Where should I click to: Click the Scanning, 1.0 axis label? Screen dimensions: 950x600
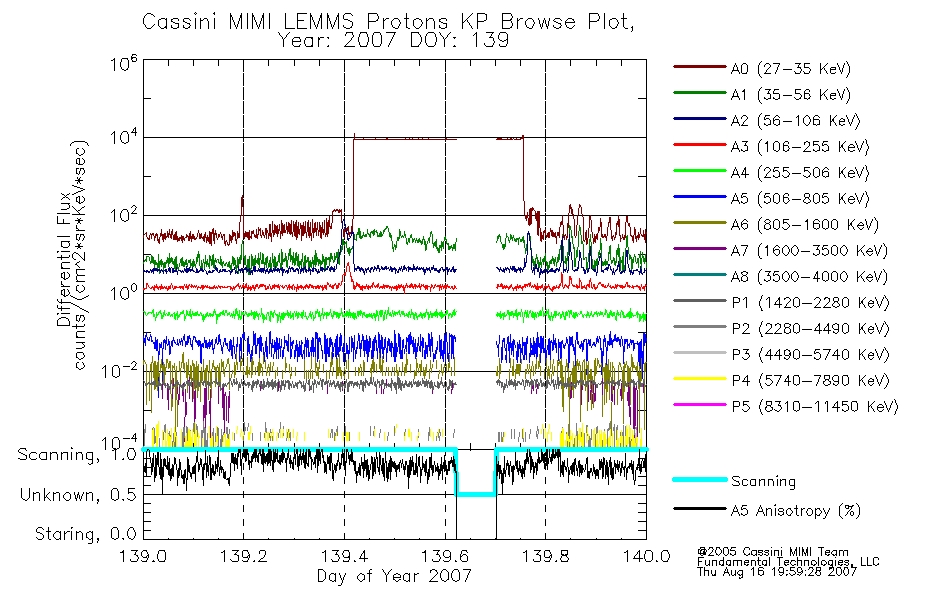click(x=77, y=455)
